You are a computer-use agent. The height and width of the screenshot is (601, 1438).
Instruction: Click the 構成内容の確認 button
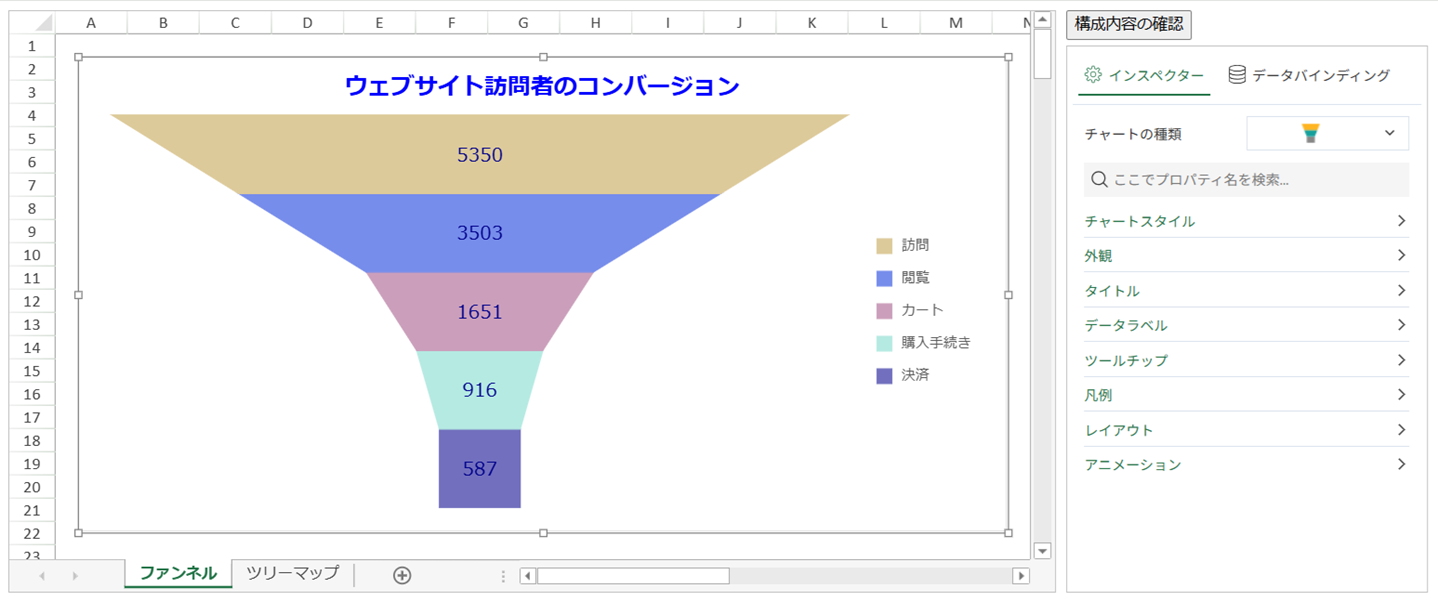[x=1130, y=24]
